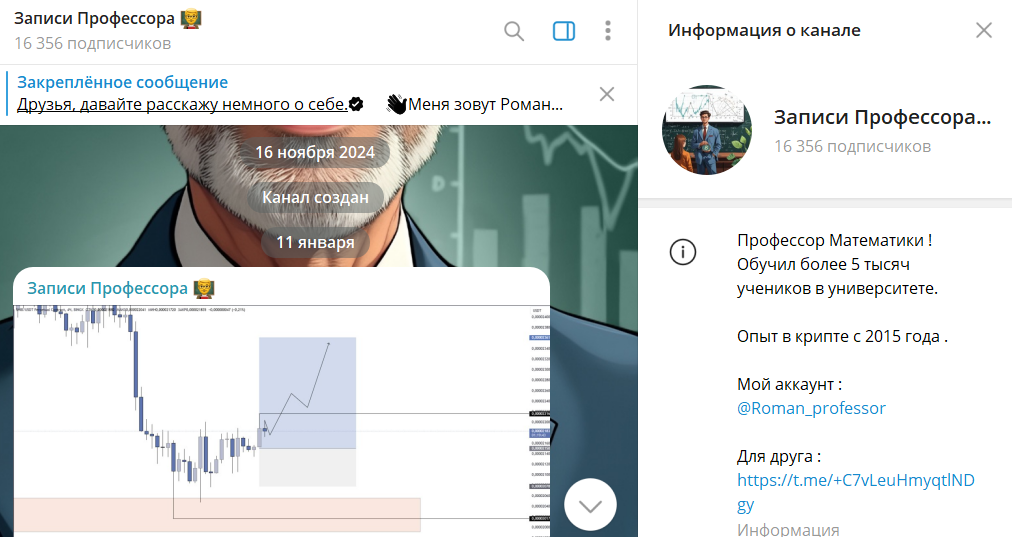Open search in the channel
Viewport: 1012px width, 537px height.
coord(514,31)
